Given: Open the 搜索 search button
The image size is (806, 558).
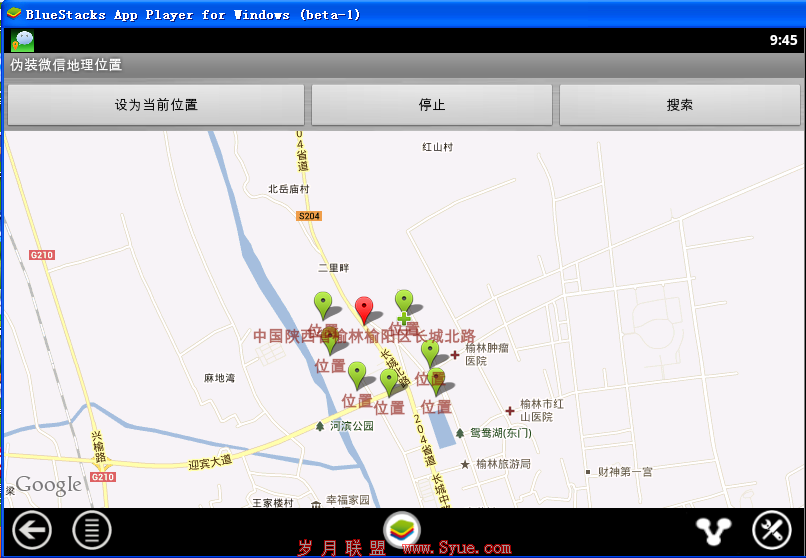Looking at the screenshot, I should 680,105.
